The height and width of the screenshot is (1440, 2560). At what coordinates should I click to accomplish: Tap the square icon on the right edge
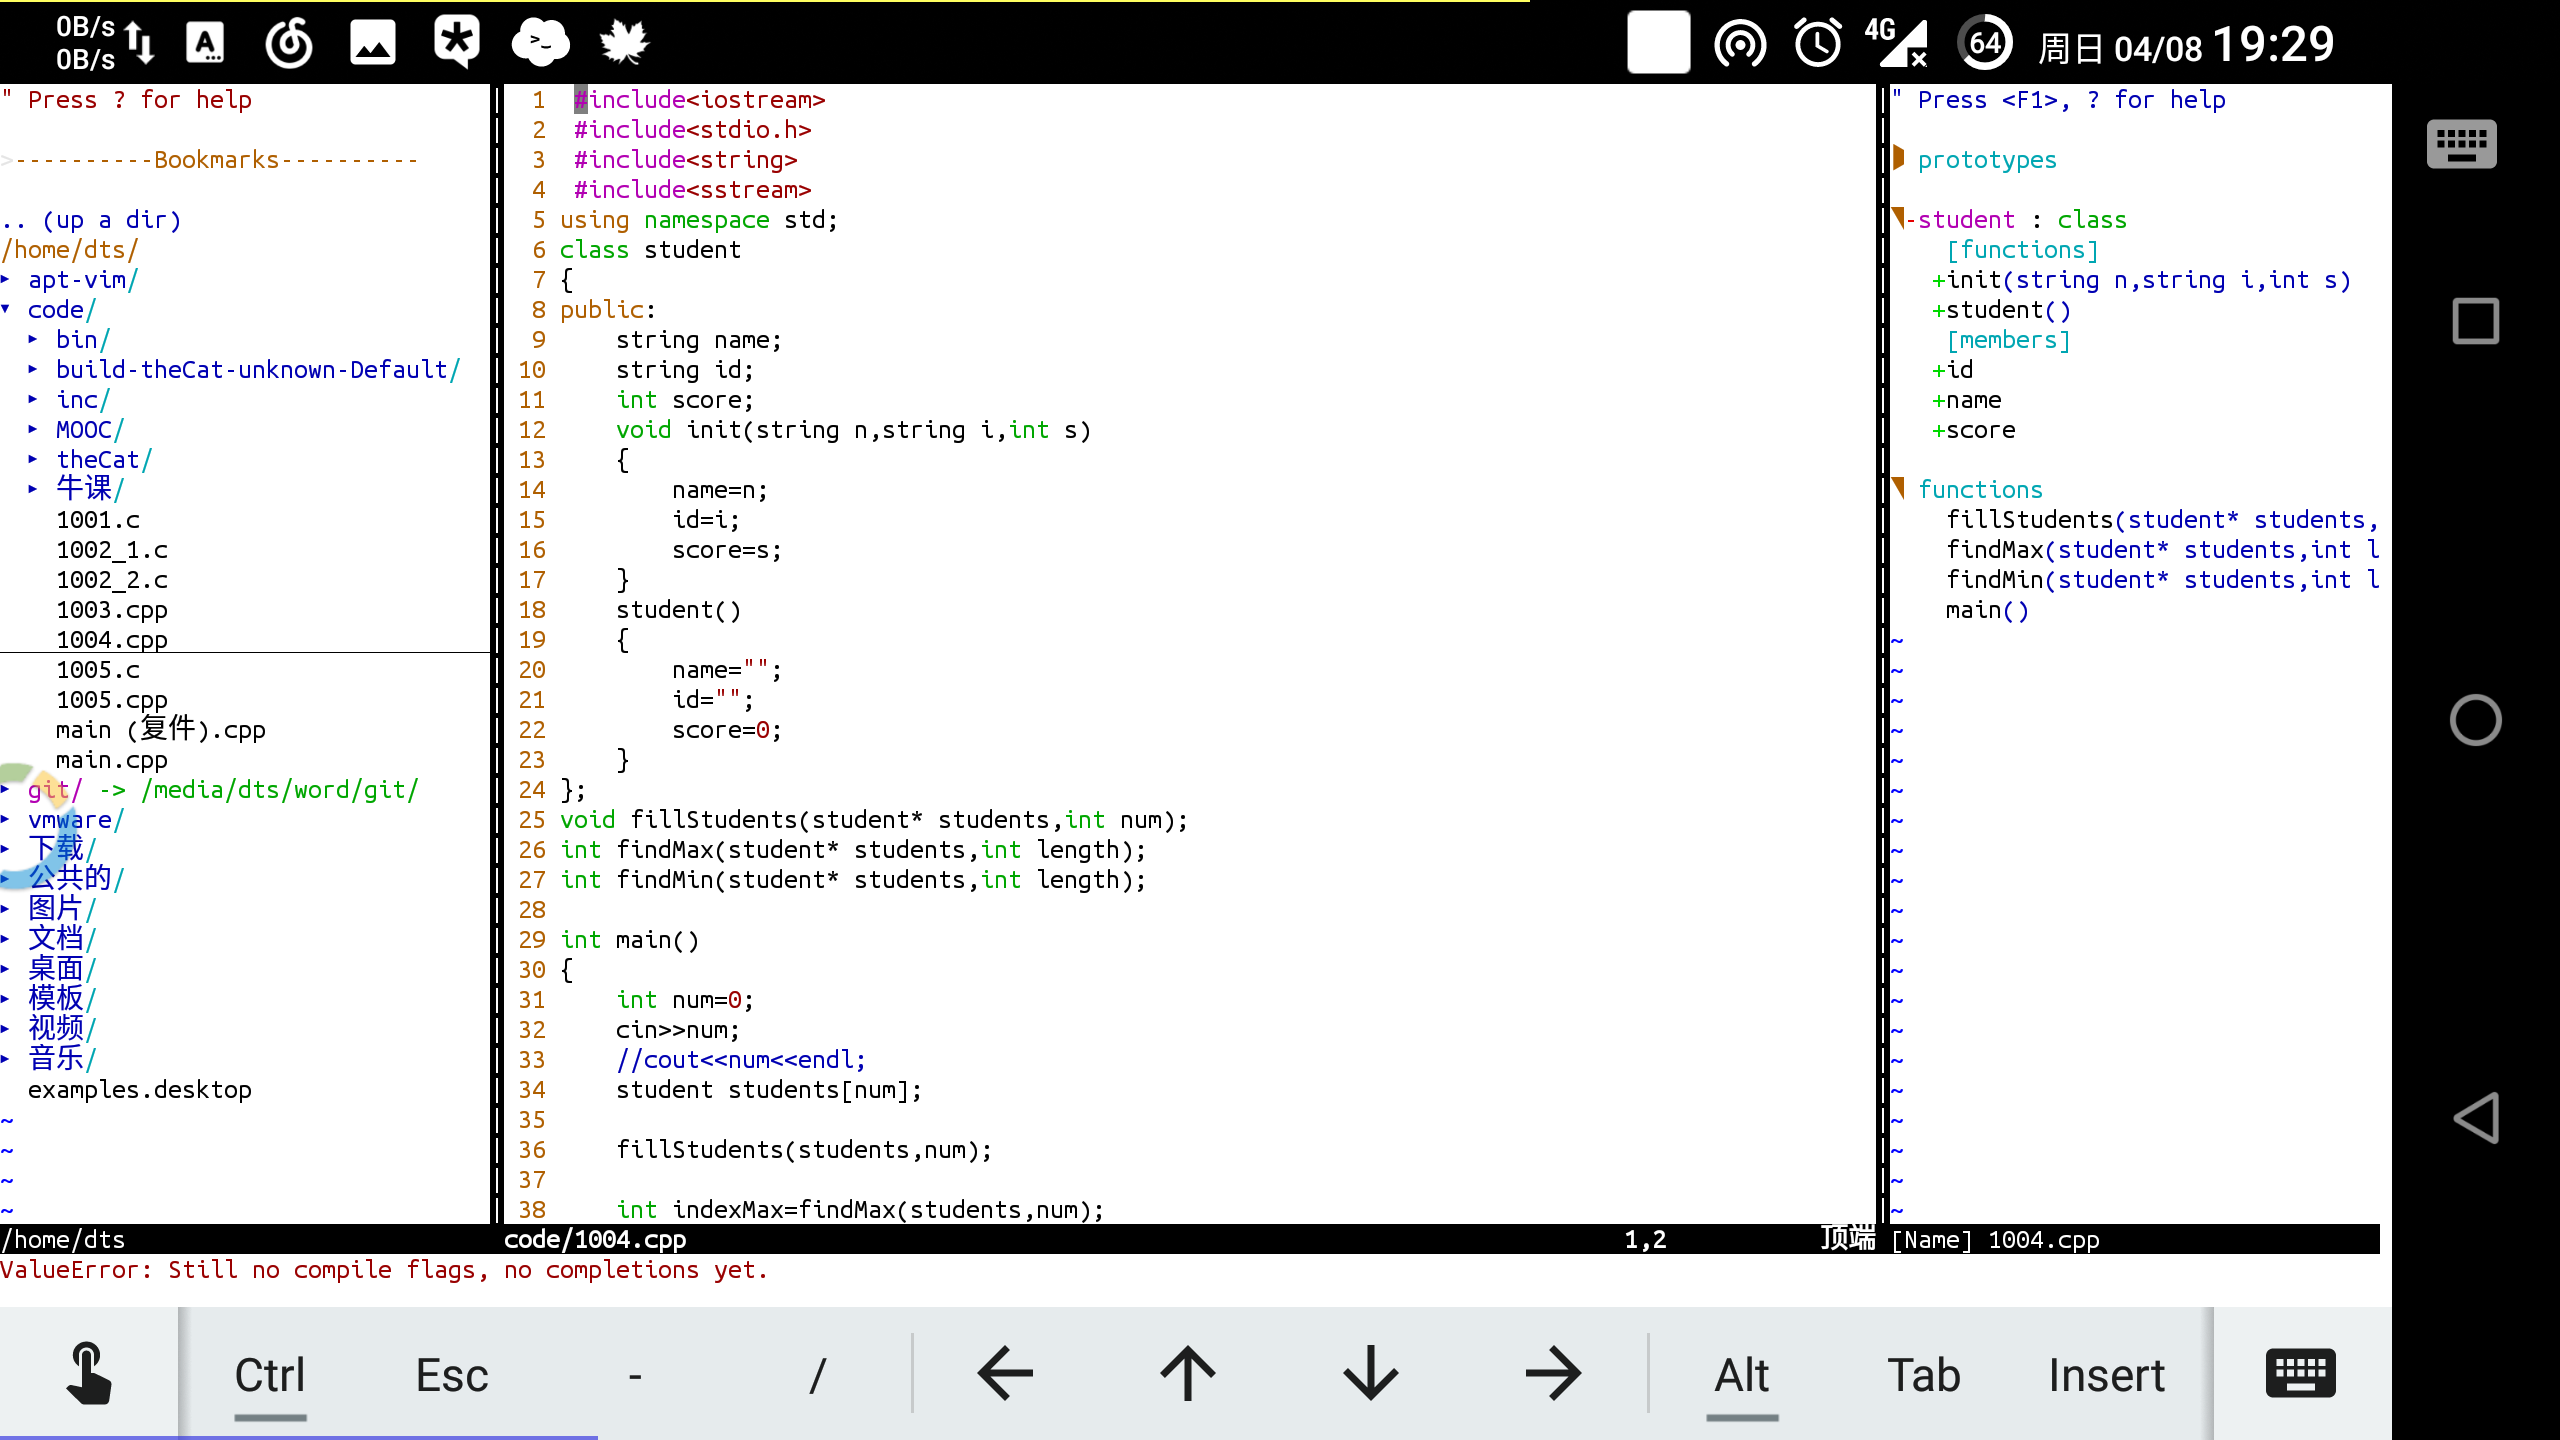point(2475,321)
